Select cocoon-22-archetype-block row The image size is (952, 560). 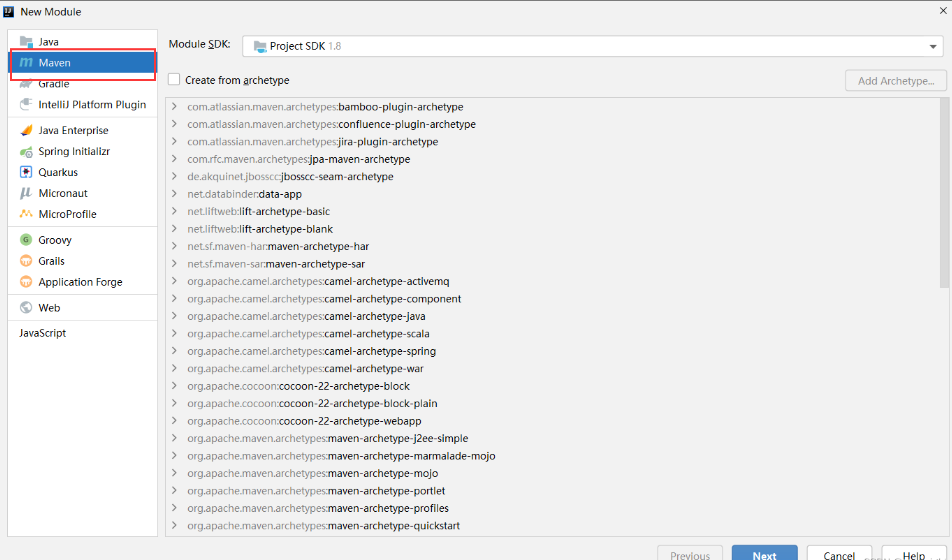(x=552, y=386)
